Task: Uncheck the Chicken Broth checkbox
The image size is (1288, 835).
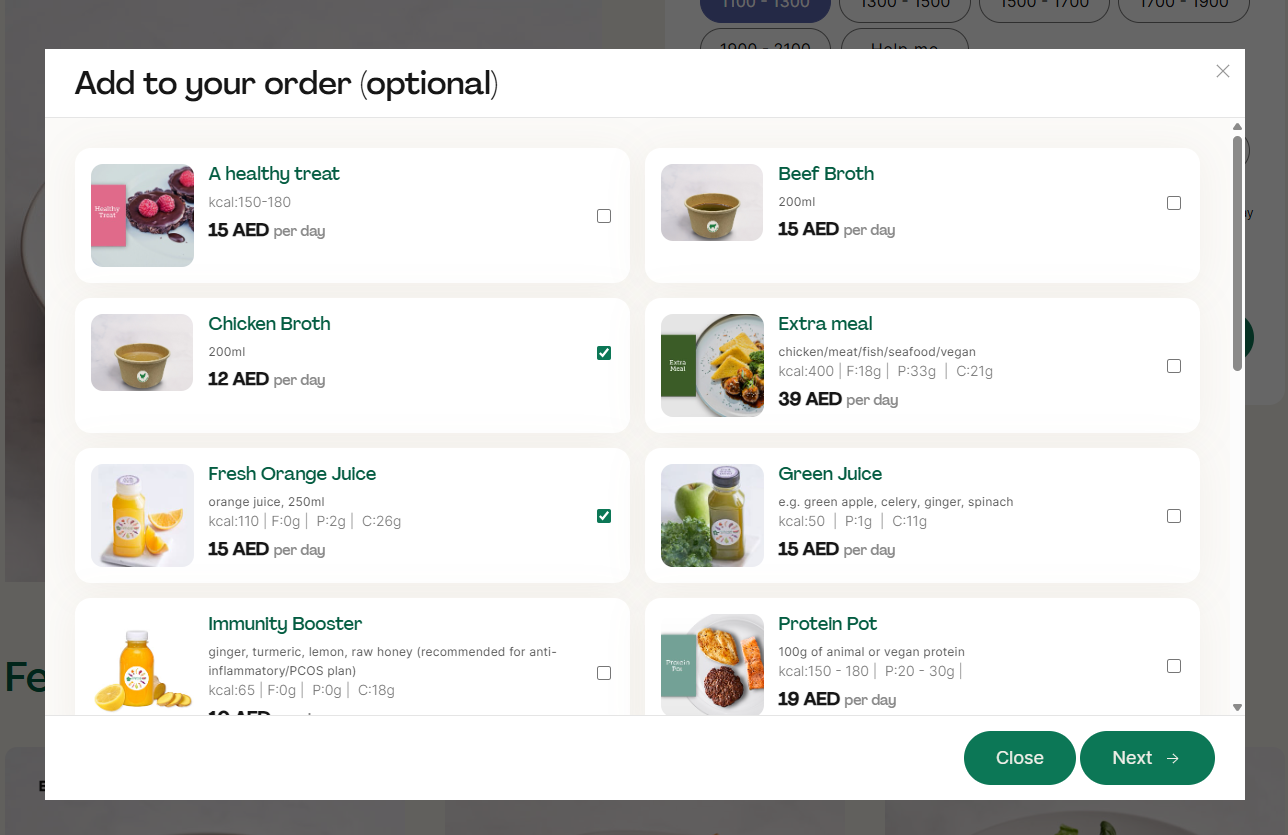Action: click(604, 353)
